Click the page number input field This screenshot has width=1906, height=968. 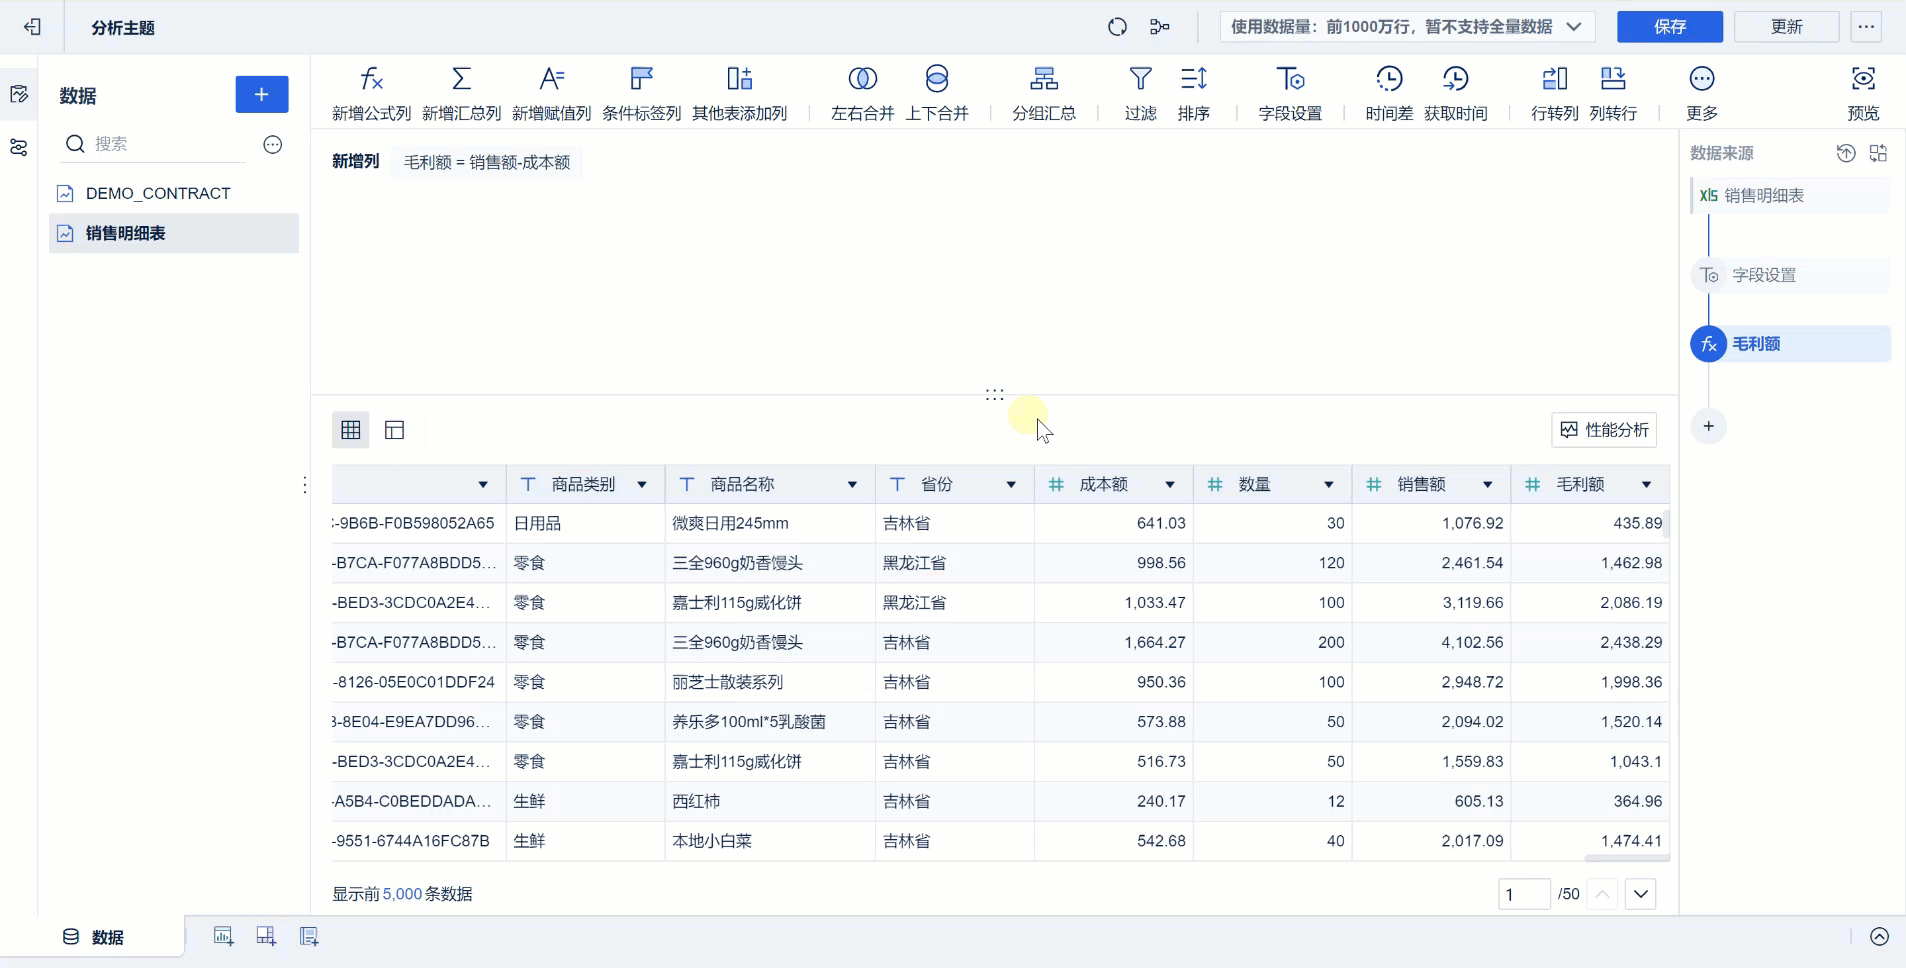[1524, 893]
